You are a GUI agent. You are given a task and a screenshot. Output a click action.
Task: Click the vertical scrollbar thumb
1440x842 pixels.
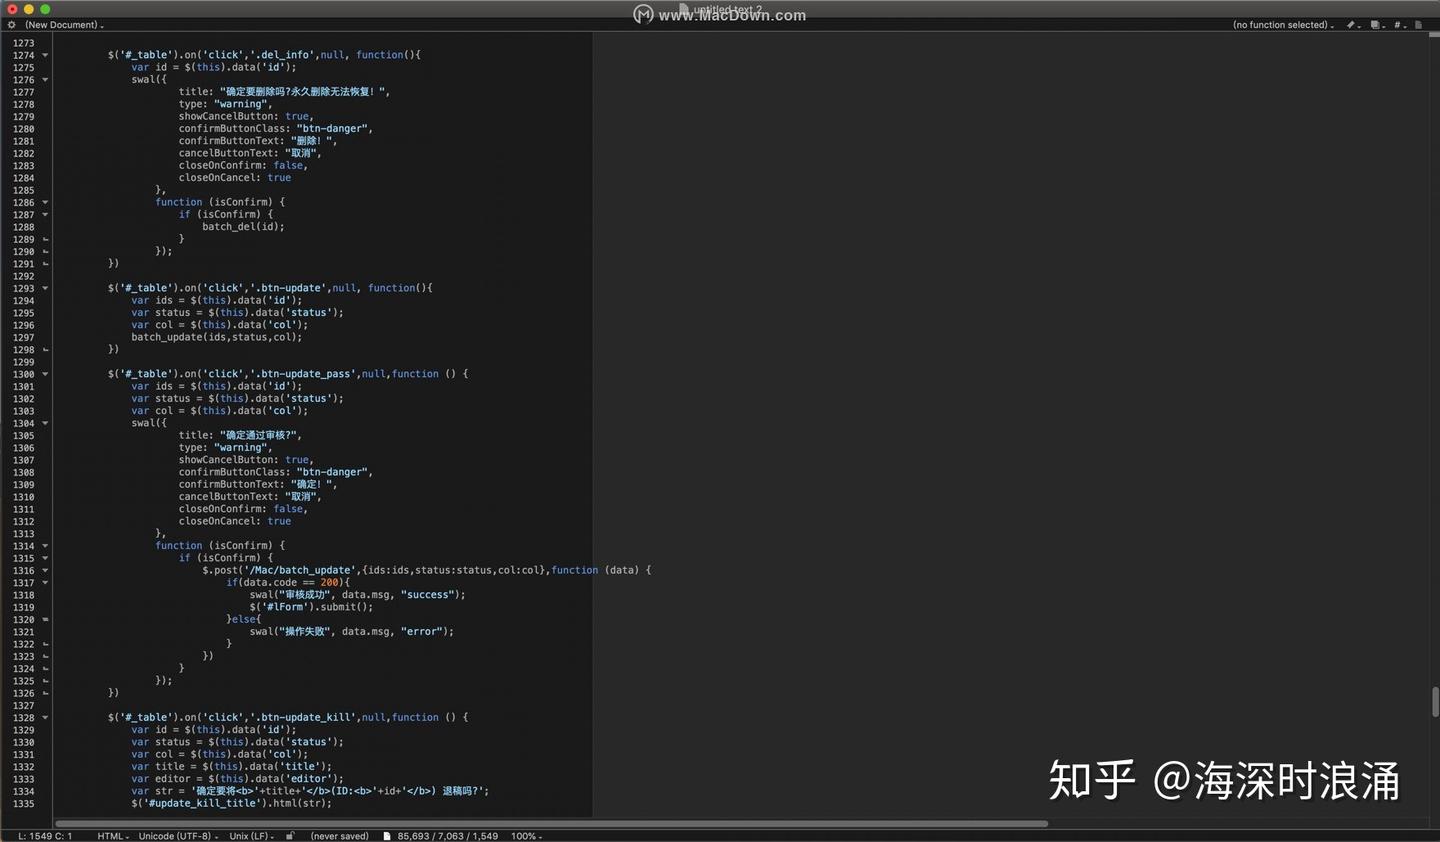click(x=1435, y=701)
